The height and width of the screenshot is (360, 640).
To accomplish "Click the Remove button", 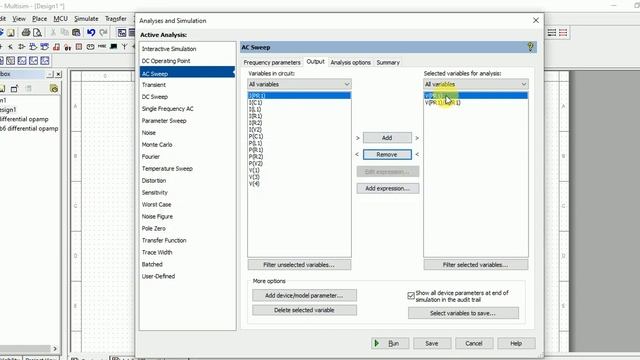I will coord(387,155).
